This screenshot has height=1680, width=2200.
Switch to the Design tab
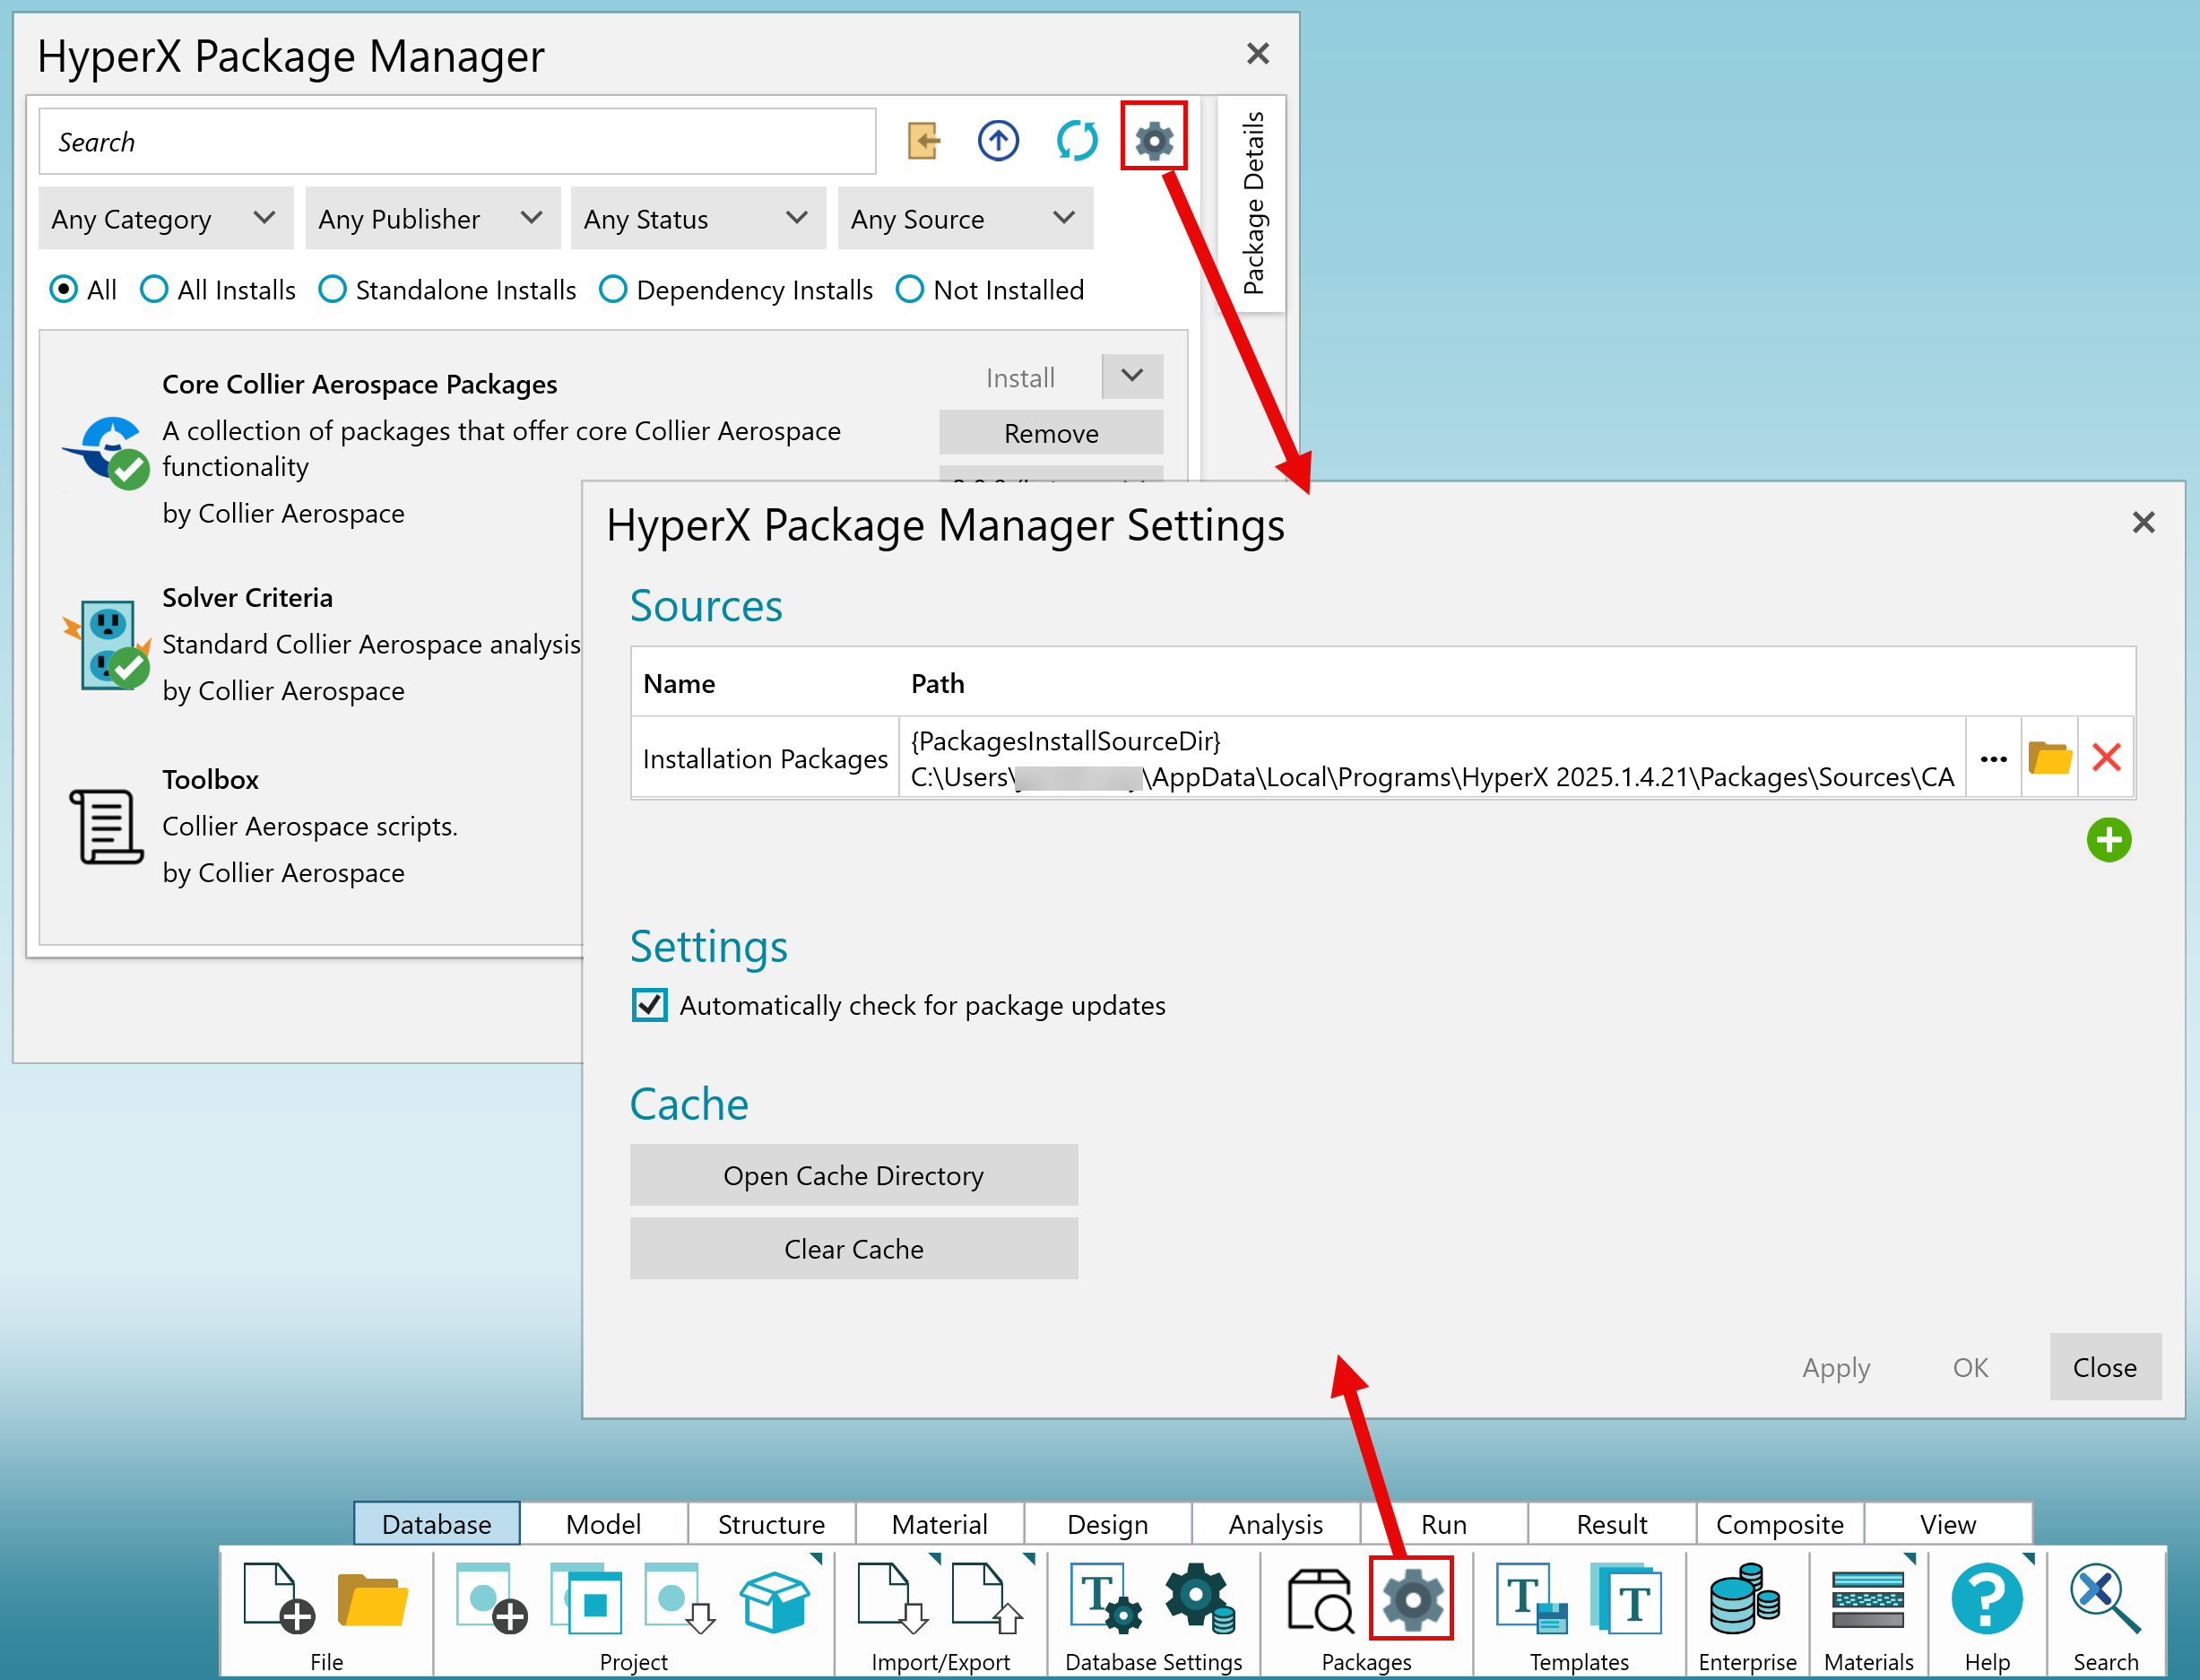1107,1523
